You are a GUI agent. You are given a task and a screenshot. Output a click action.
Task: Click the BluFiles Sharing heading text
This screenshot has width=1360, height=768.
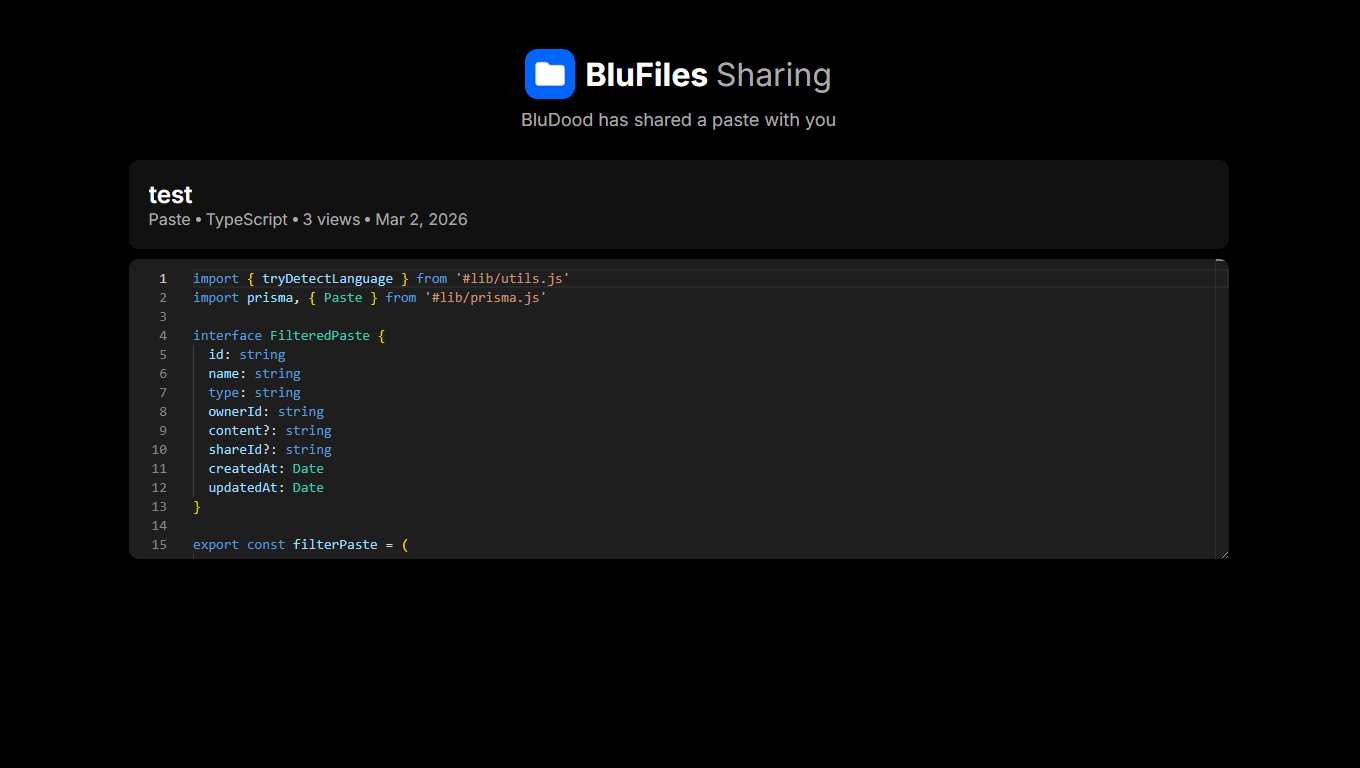[x=708, y=75]
